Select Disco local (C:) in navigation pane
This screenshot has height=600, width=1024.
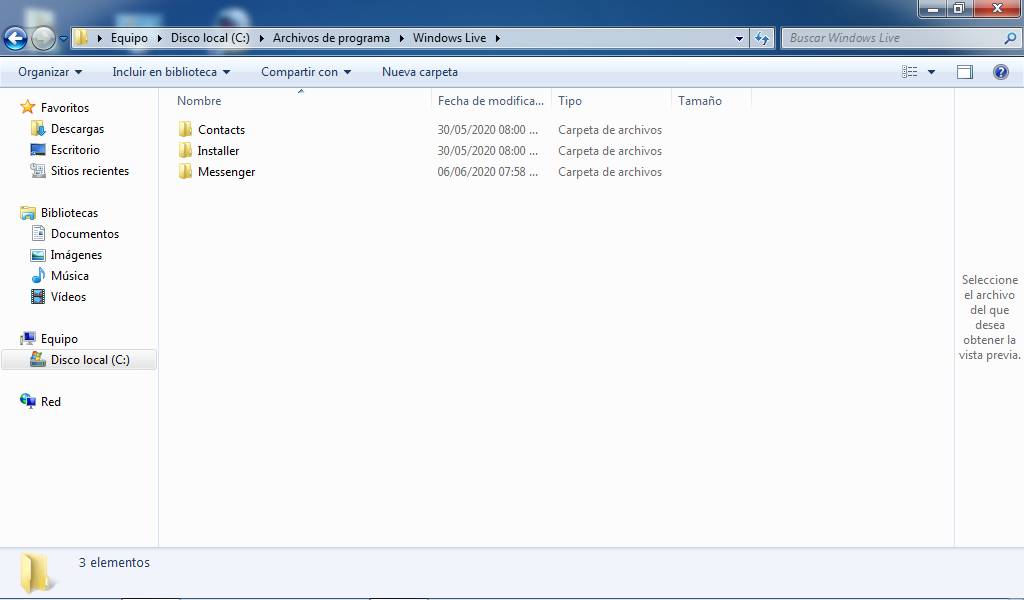pyautogui.click(x=79, y=360)
